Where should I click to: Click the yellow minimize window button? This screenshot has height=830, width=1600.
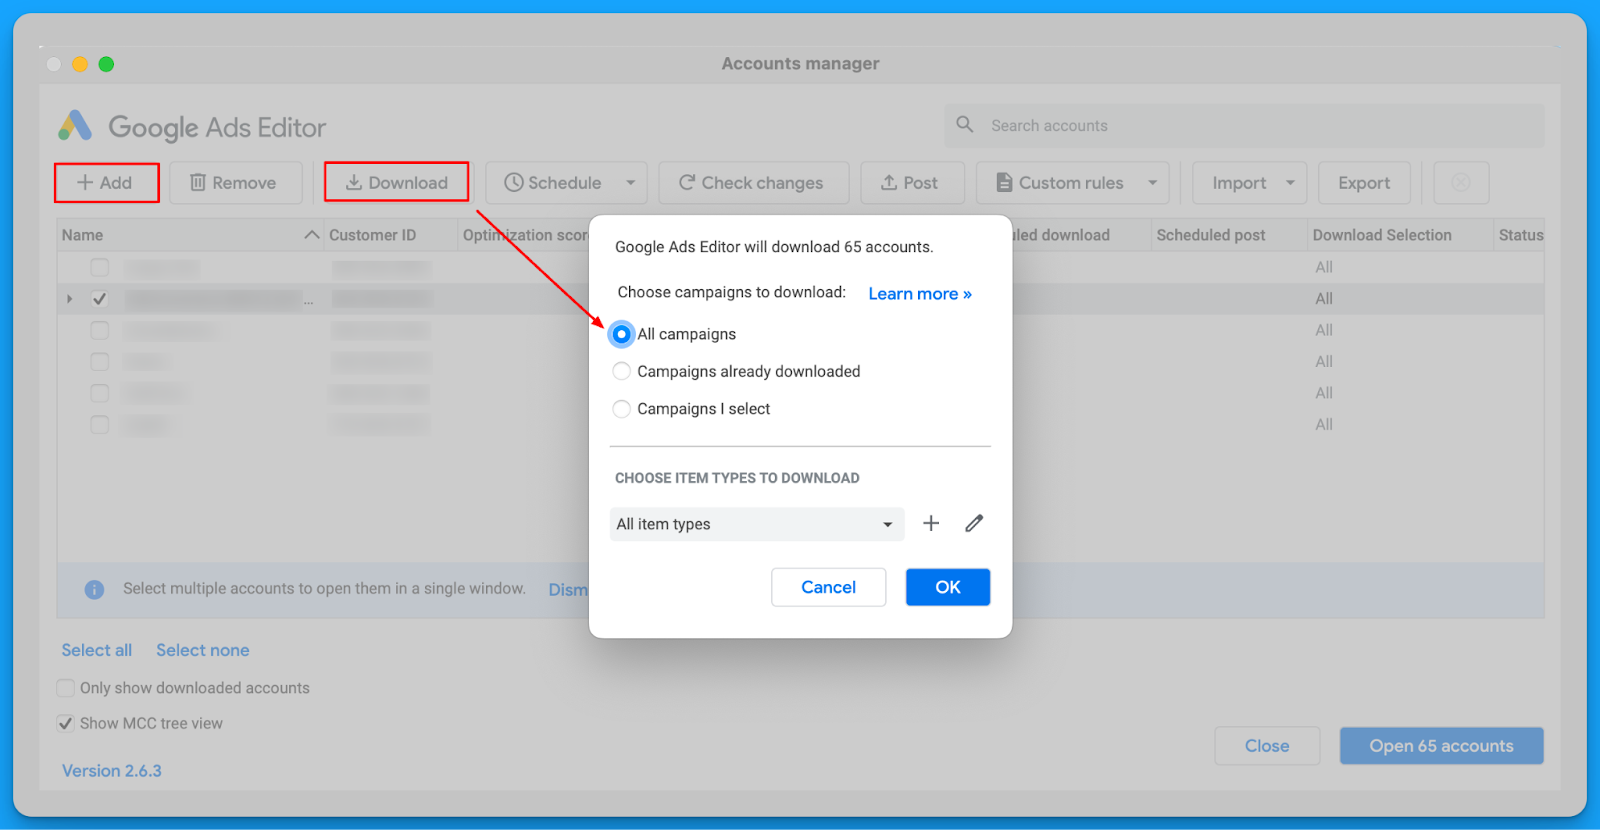(x=80, y=64)
